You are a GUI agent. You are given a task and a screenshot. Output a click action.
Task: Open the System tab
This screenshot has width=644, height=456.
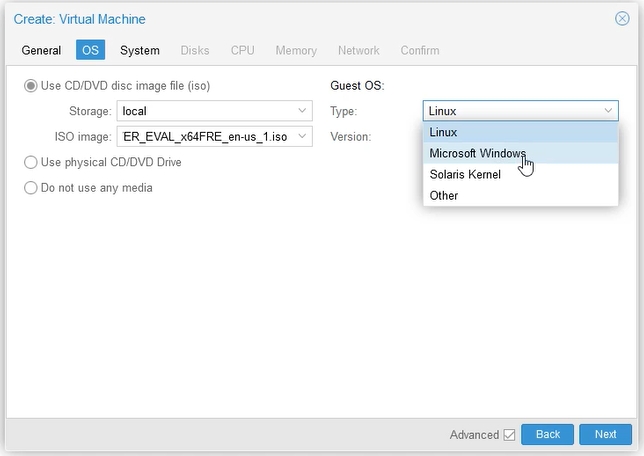[x=139, y=50]
